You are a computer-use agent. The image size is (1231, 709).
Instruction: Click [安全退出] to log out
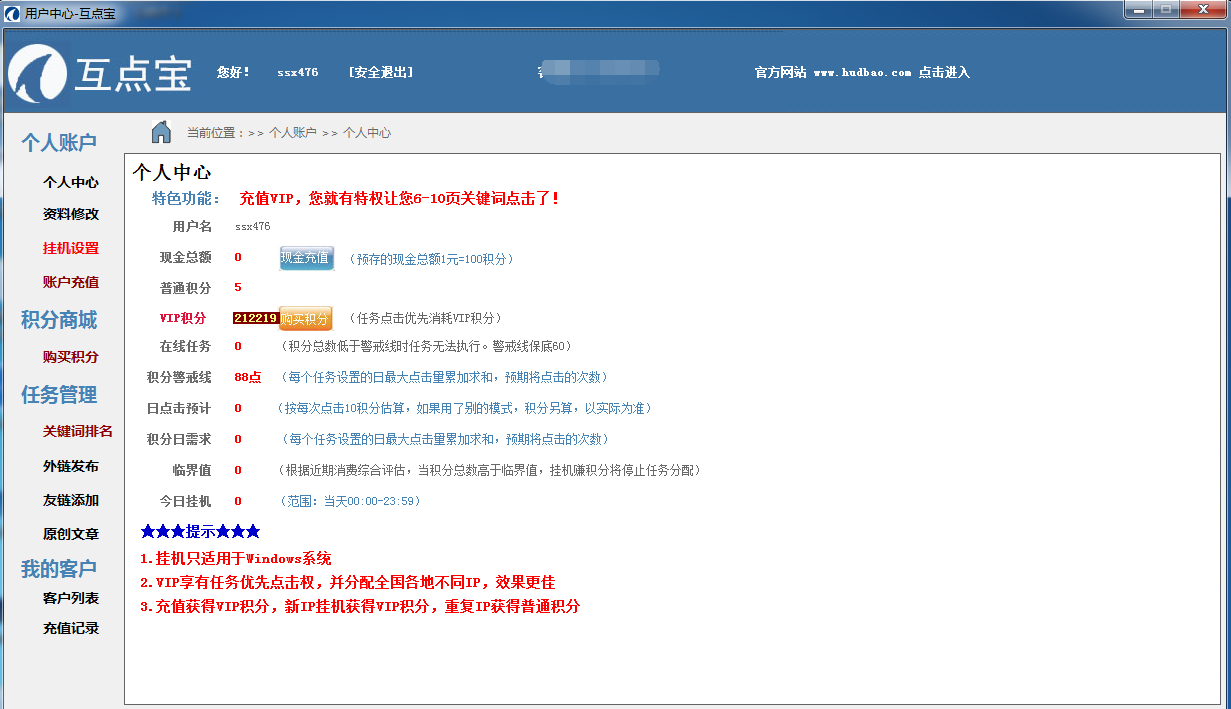pos(381,72)
